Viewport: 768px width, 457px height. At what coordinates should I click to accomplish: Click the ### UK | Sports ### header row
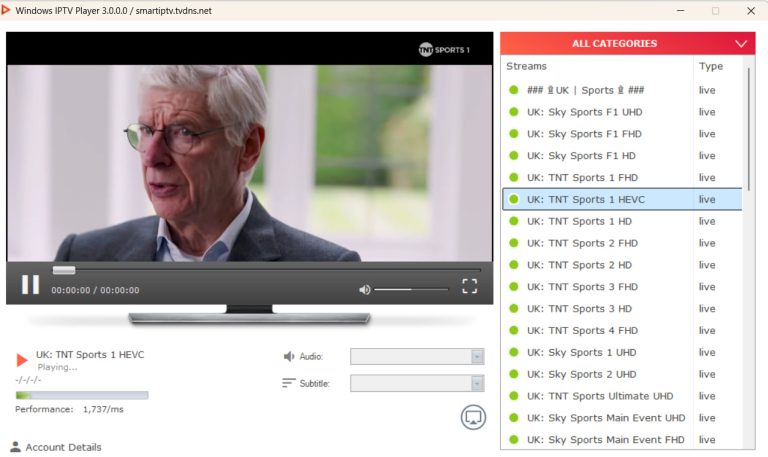[622, 90]
